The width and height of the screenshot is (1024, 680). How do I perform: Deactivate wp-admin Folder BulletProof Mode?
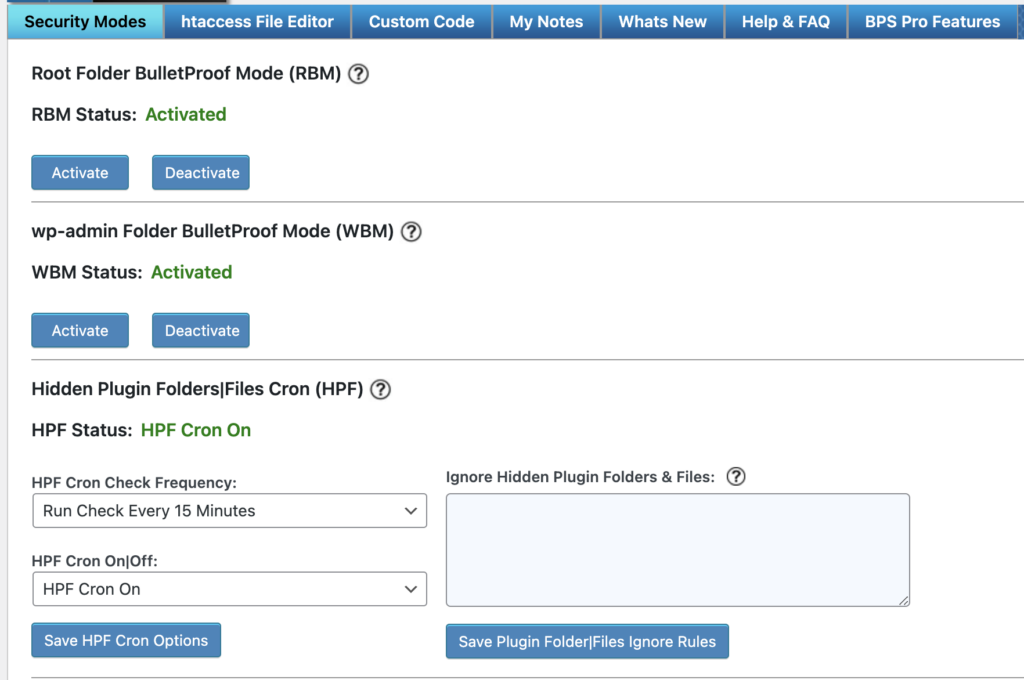[201, 331]
